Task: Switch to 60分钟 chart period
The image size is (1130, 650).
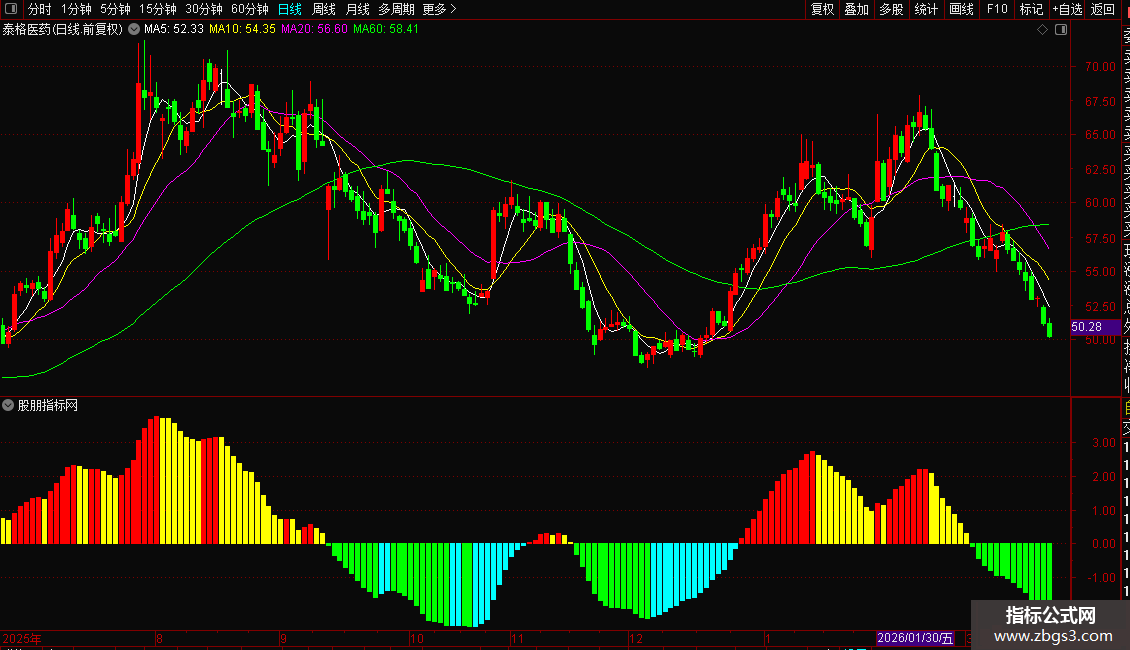Action: pyautogui.click(x=250, y=9)
